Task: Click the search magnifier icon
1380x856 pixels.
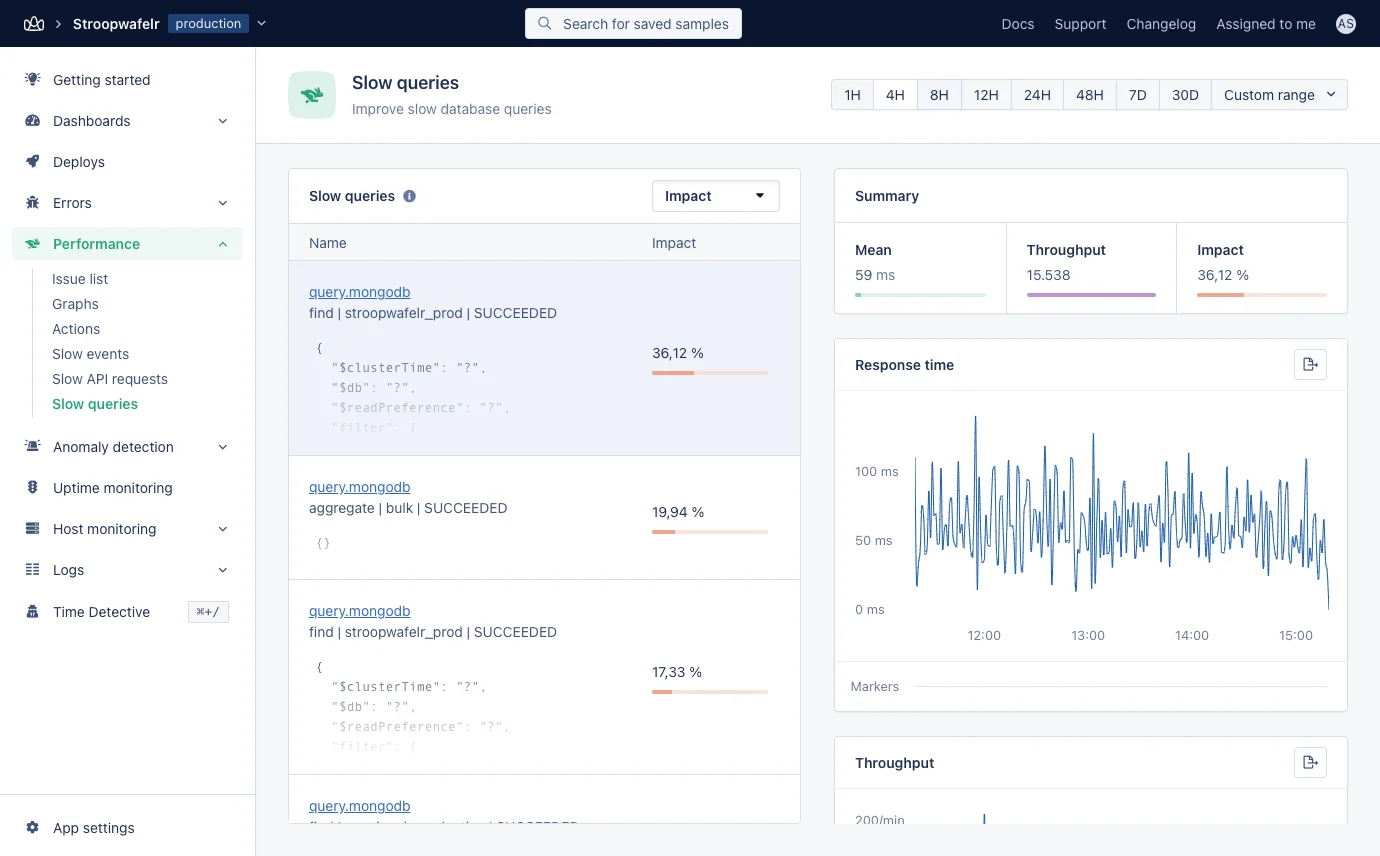Action: coord(545,24)
